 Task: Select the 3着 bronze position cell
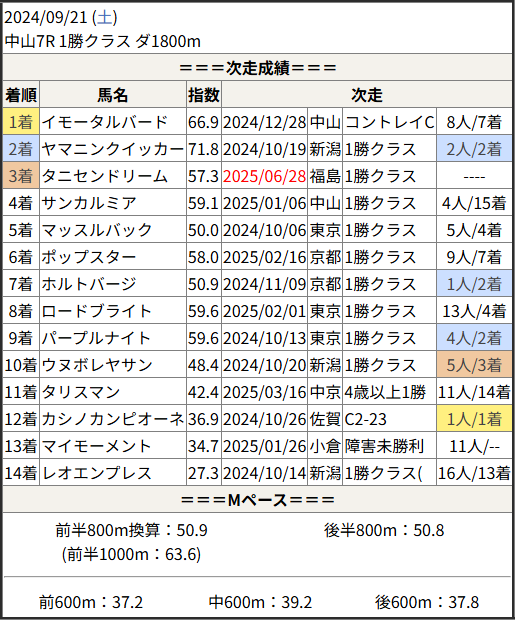point(21,176)
